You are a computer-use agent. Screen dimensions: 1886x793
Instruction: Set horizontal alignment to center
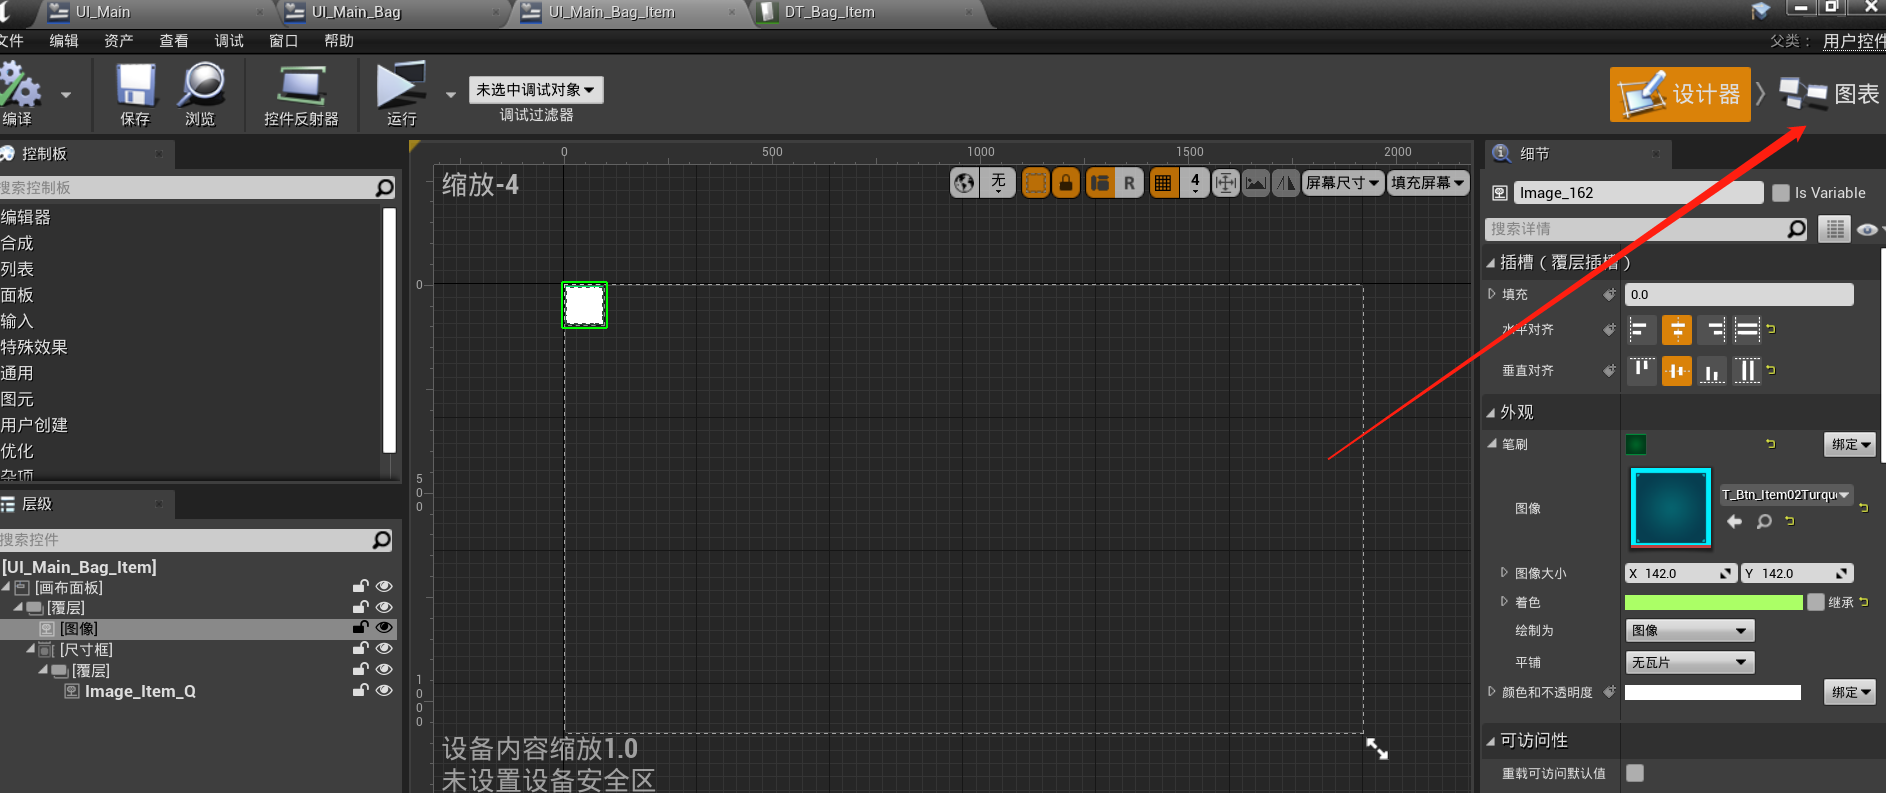[1677, 330]
